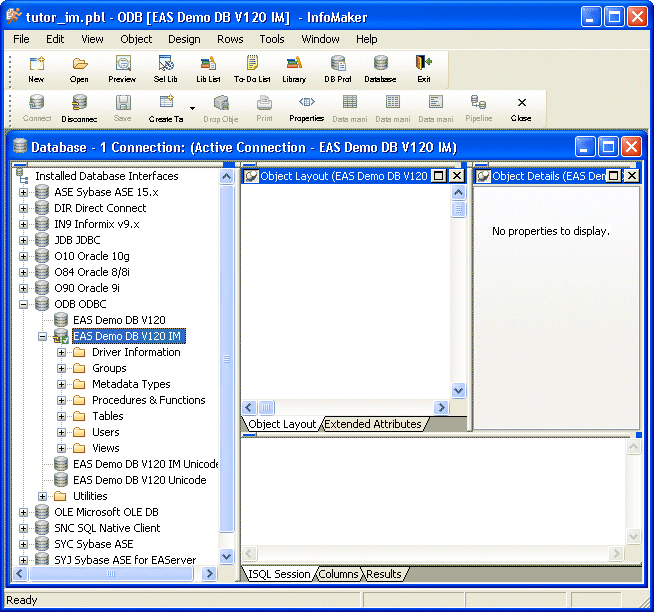Switch to the Results tab
This screenshot has width=654, height=612.
pos(384,574)
